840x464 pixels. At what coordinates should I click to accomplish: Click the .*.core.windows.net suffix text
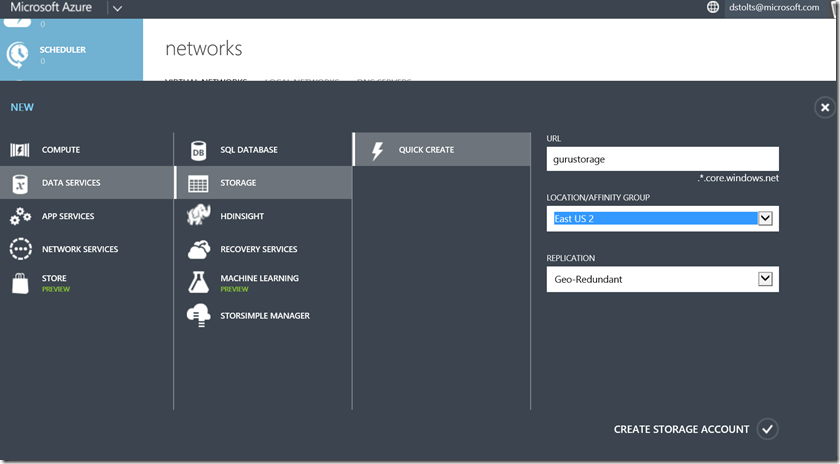738,178
